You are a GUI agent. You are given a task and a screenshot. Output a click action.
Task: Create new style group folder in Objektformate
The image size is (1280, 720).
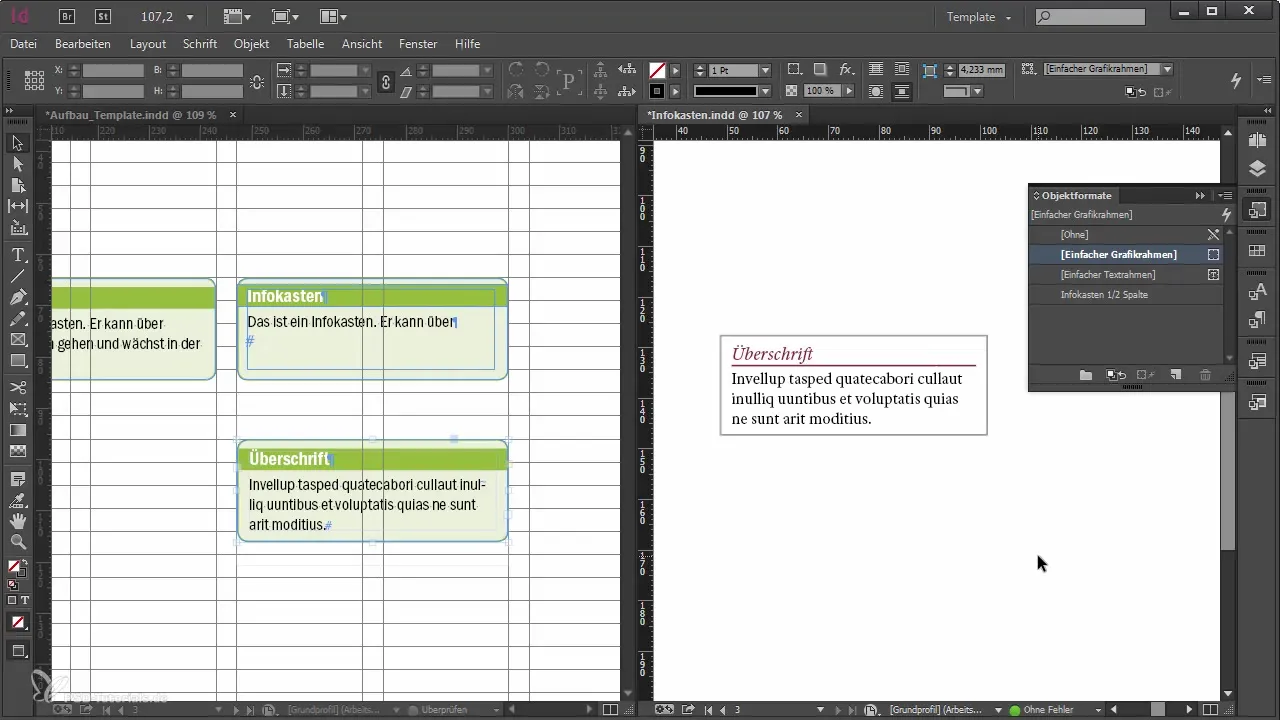[x=1086, y=375]
